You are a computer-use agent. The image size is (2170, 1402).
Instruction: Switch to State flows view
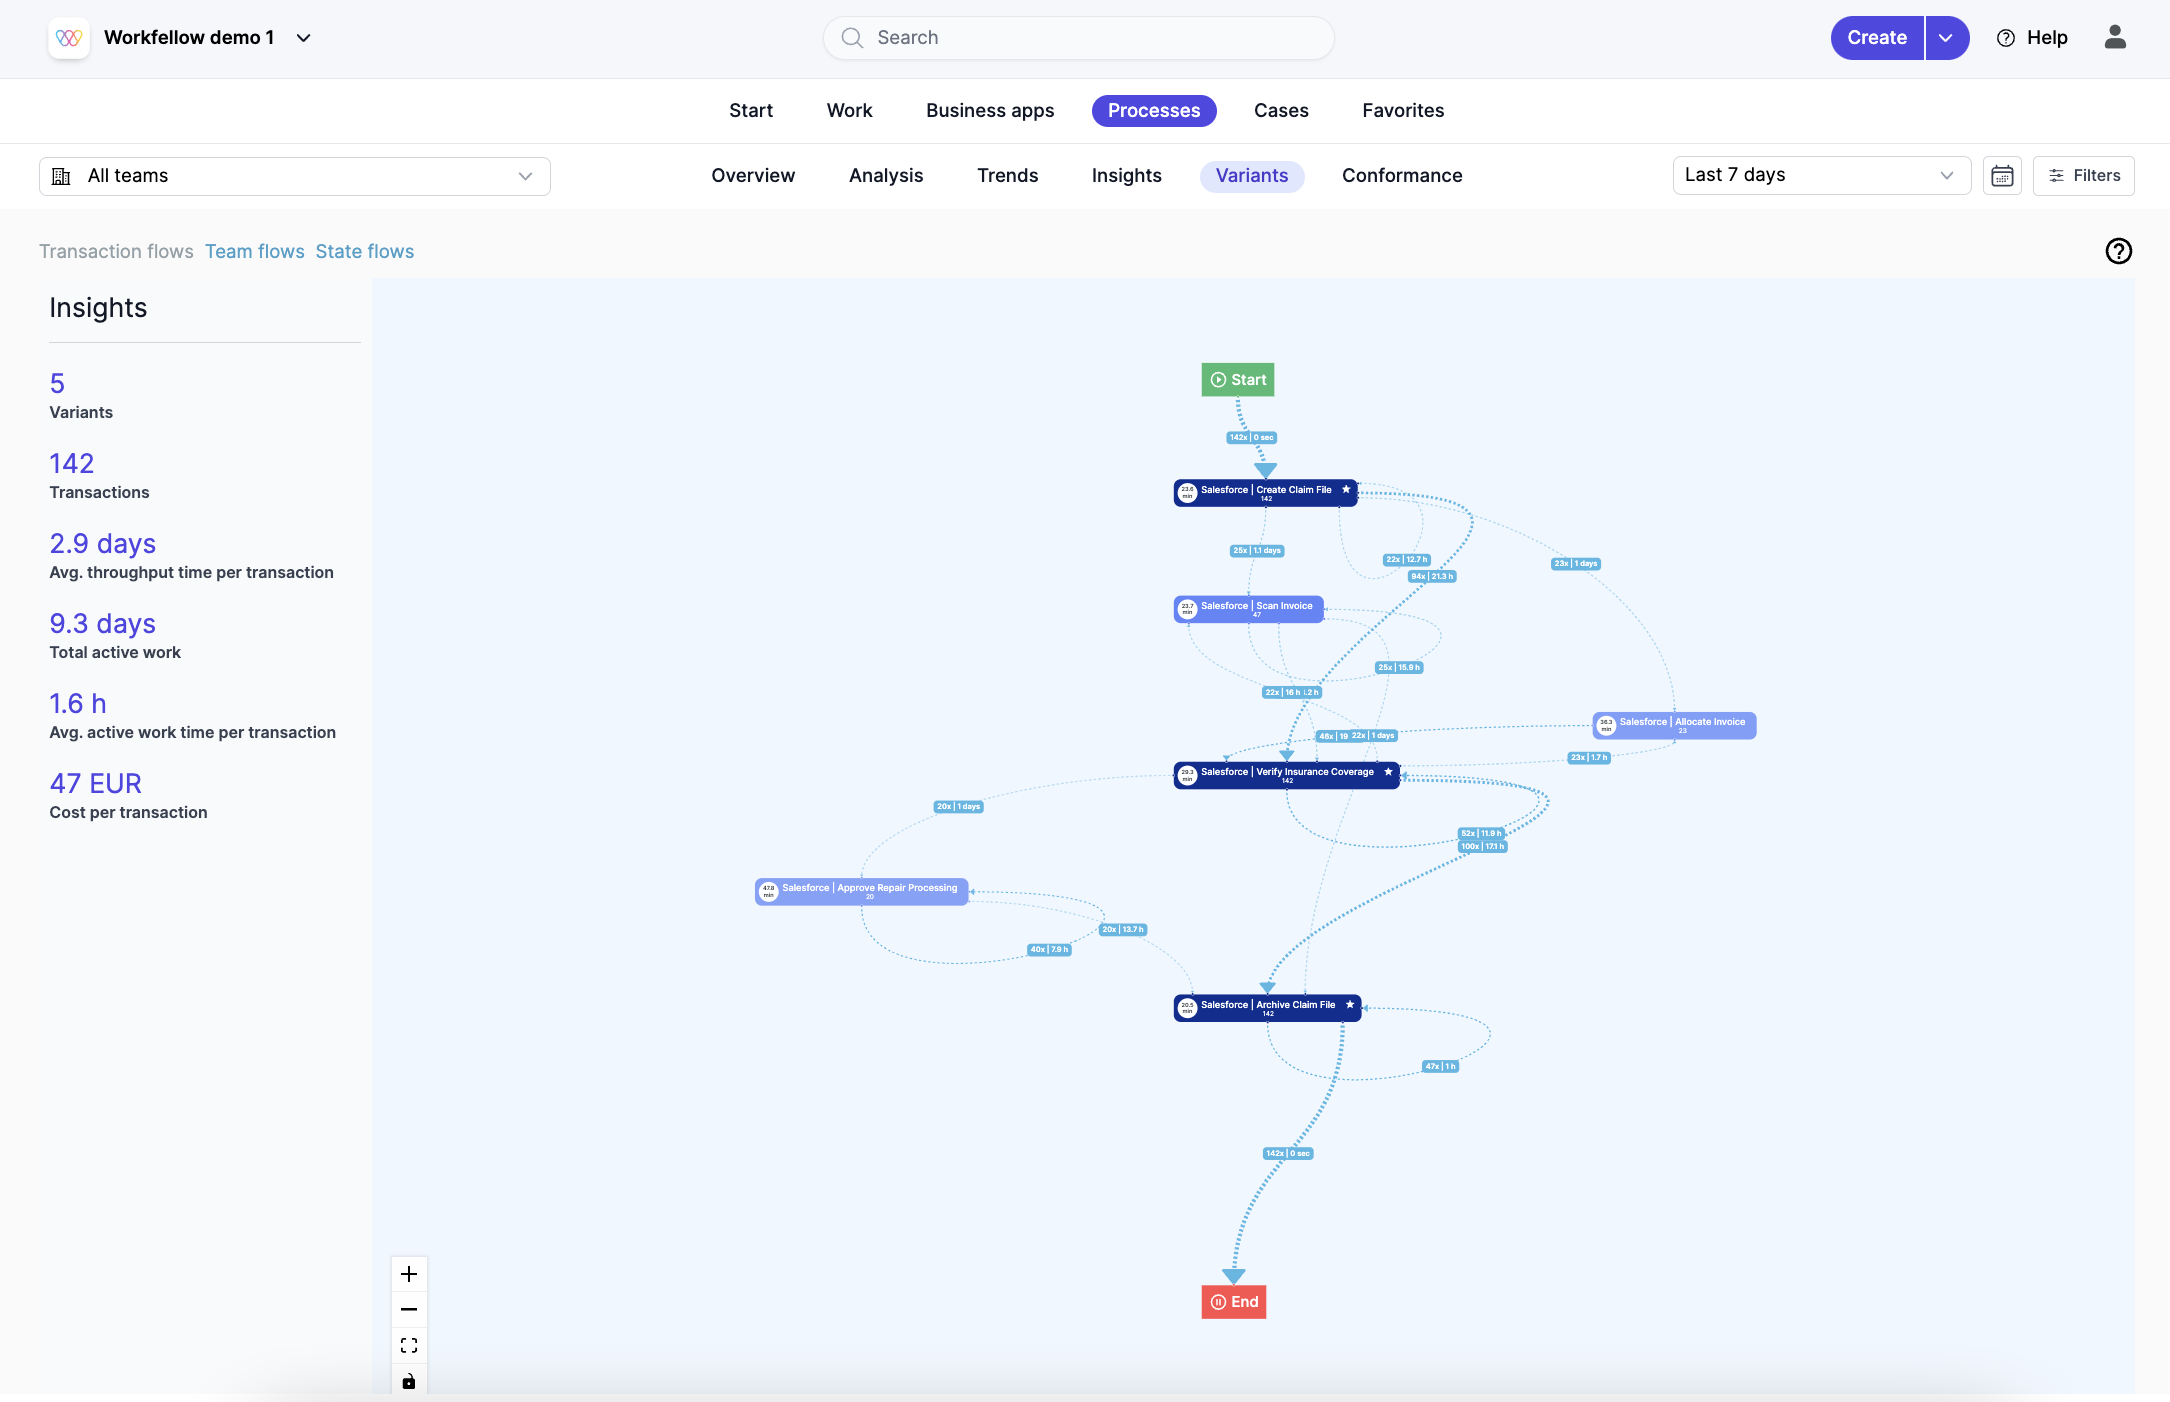click(x=365, y=252)
